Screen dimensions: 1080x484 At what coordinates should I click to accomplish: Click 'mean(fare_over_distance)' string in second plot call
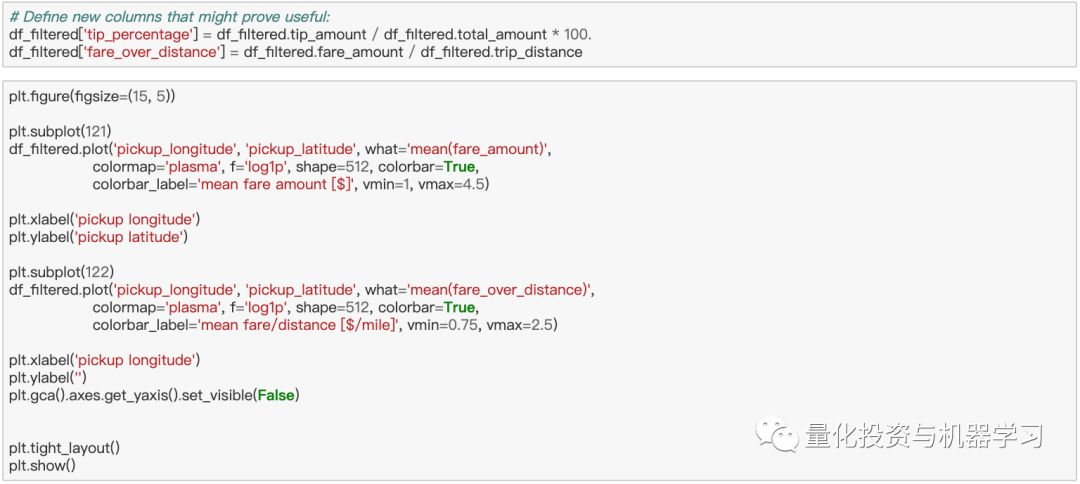(x=499, y=290)
